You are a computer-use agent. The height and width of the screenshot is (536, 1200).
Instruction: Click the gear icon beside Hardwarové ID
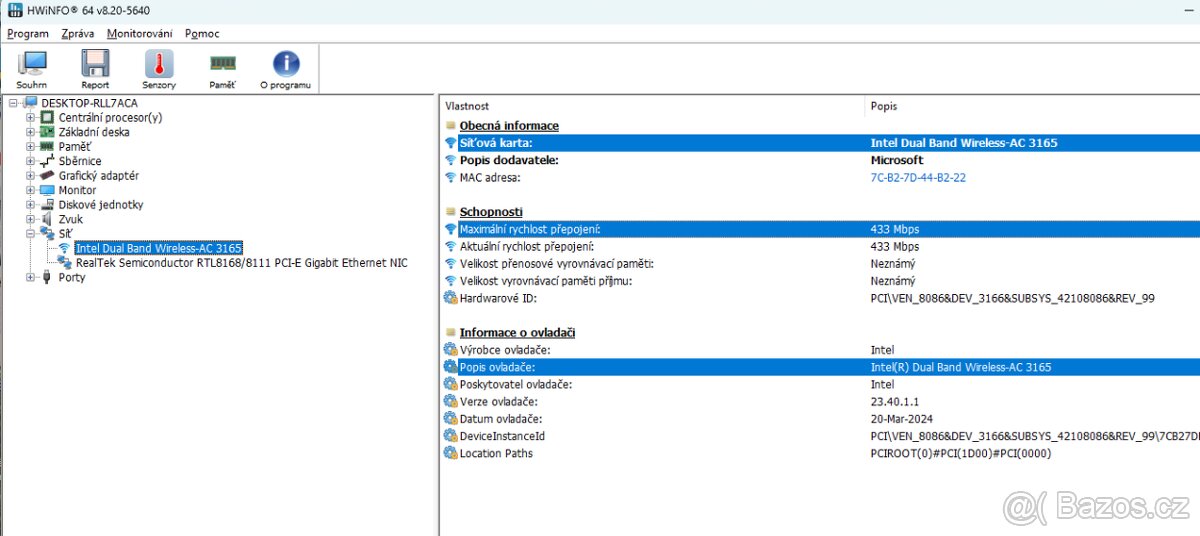point(450,298)
